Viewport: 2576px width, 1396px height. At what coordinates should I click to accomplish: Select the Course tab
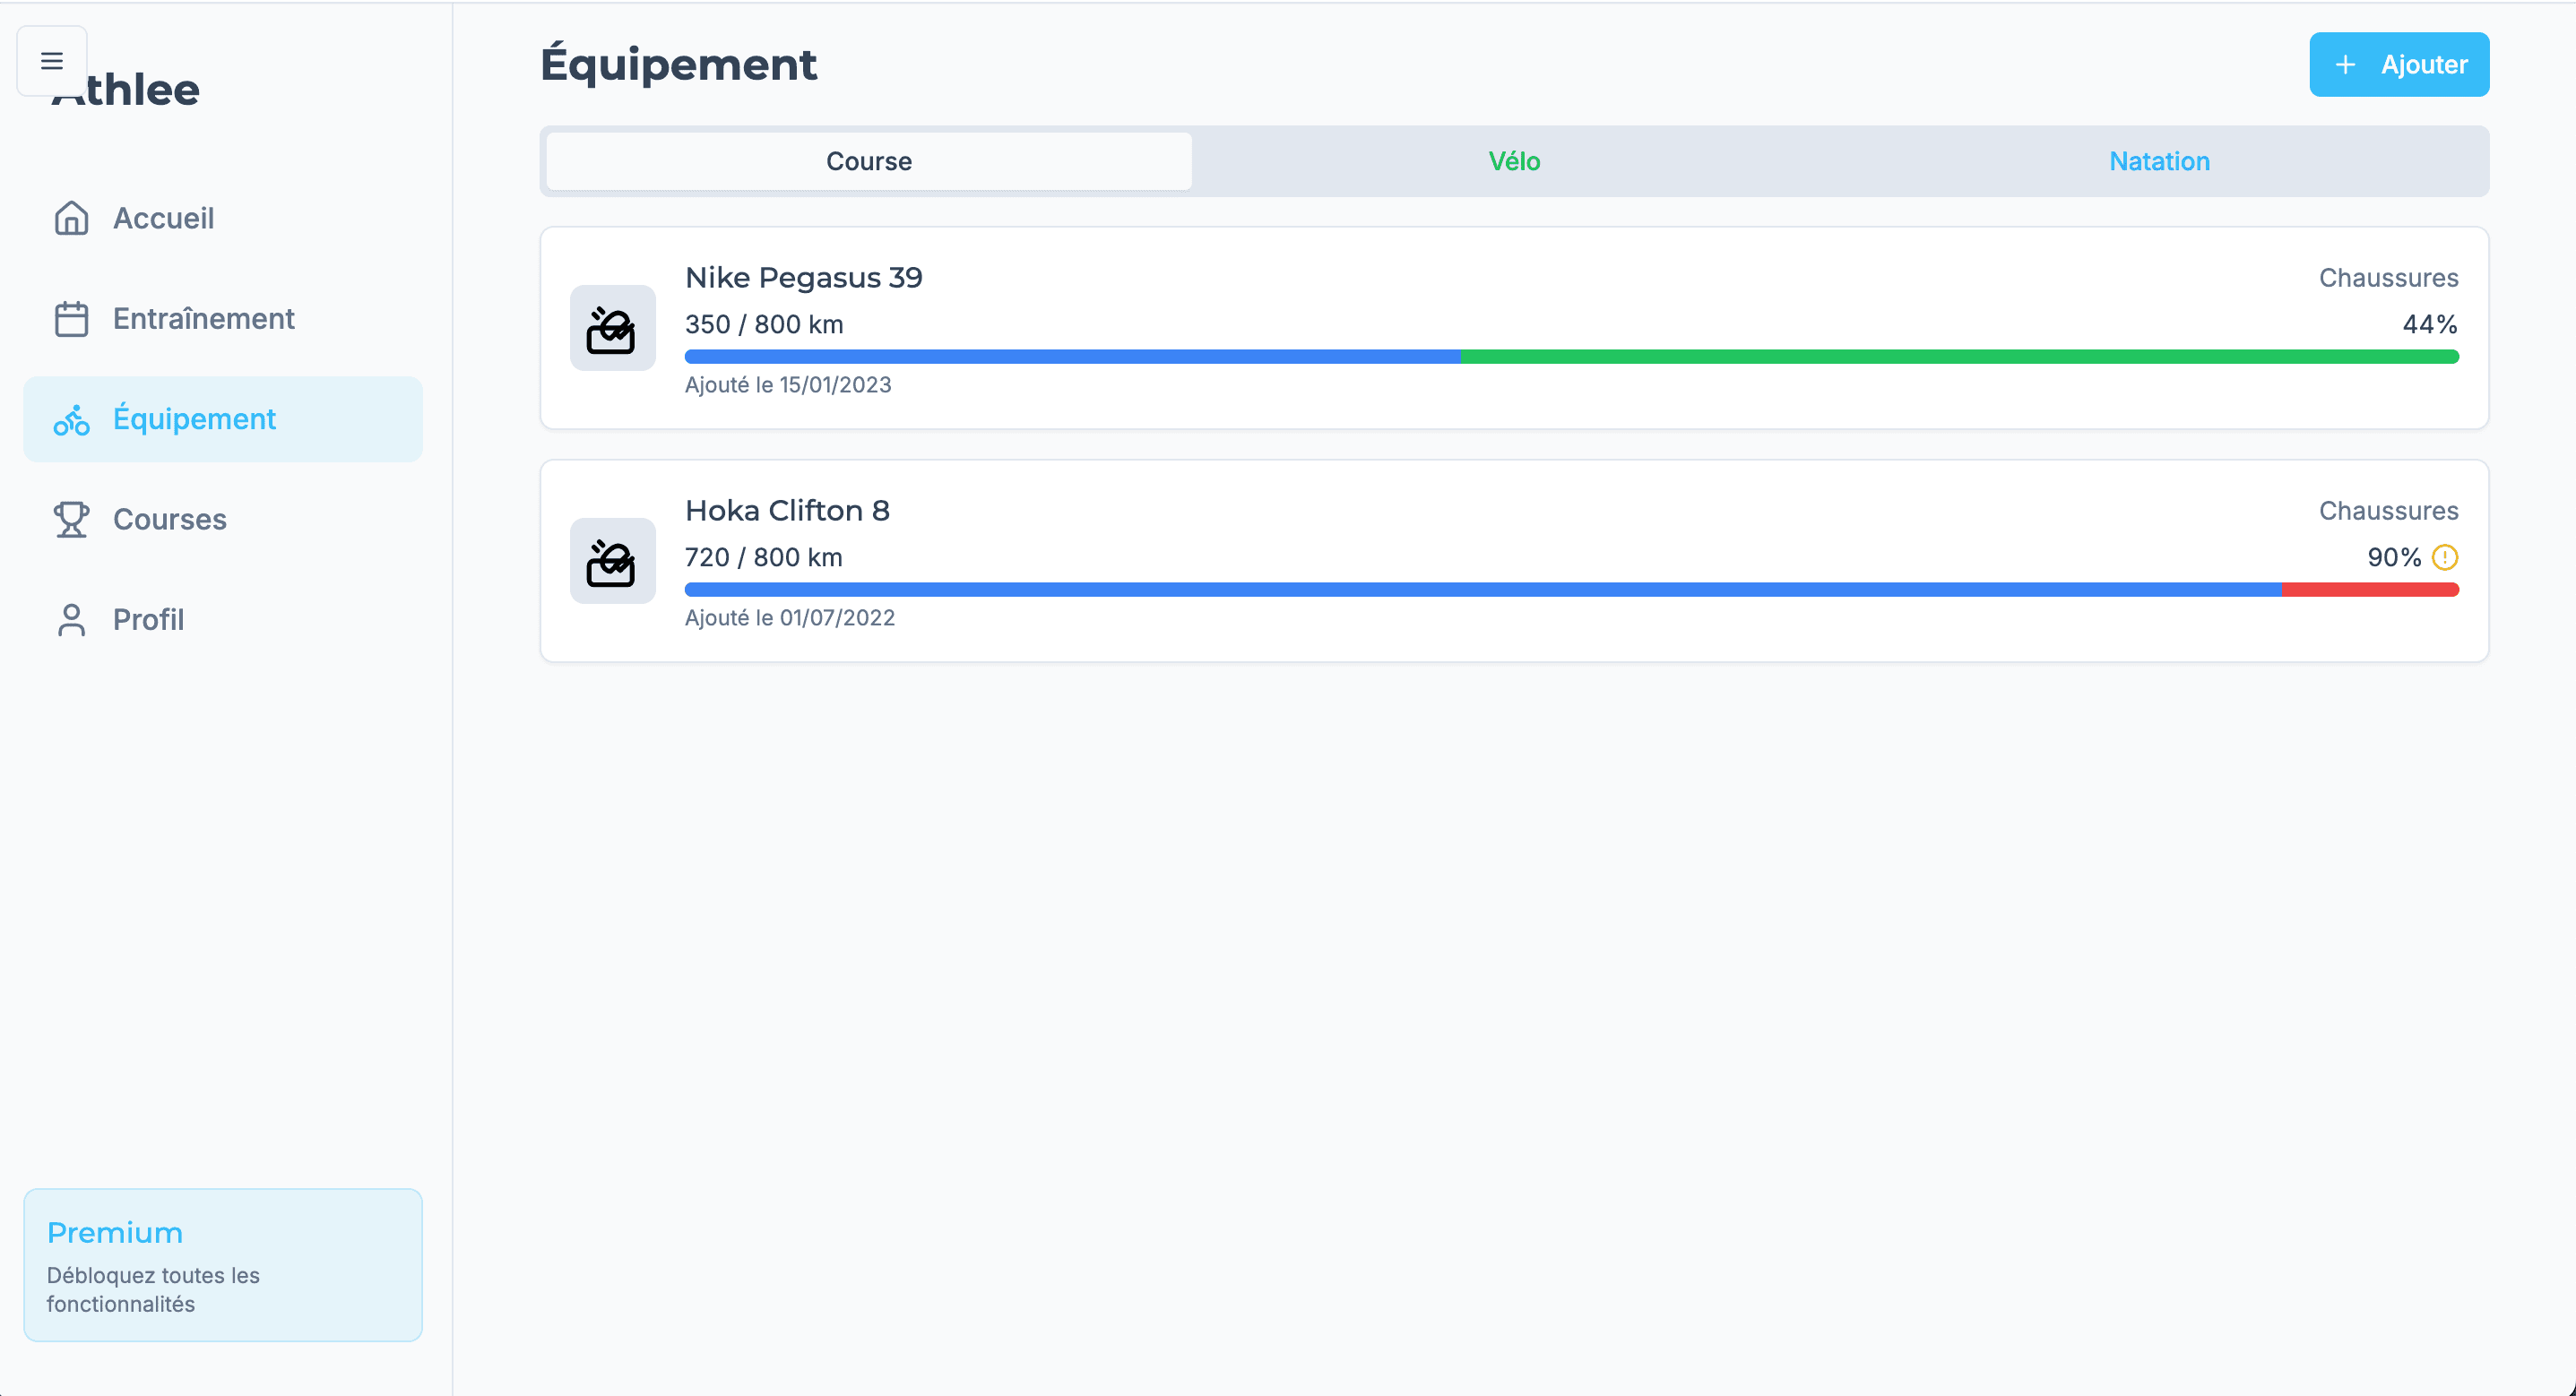coord(868,161)
